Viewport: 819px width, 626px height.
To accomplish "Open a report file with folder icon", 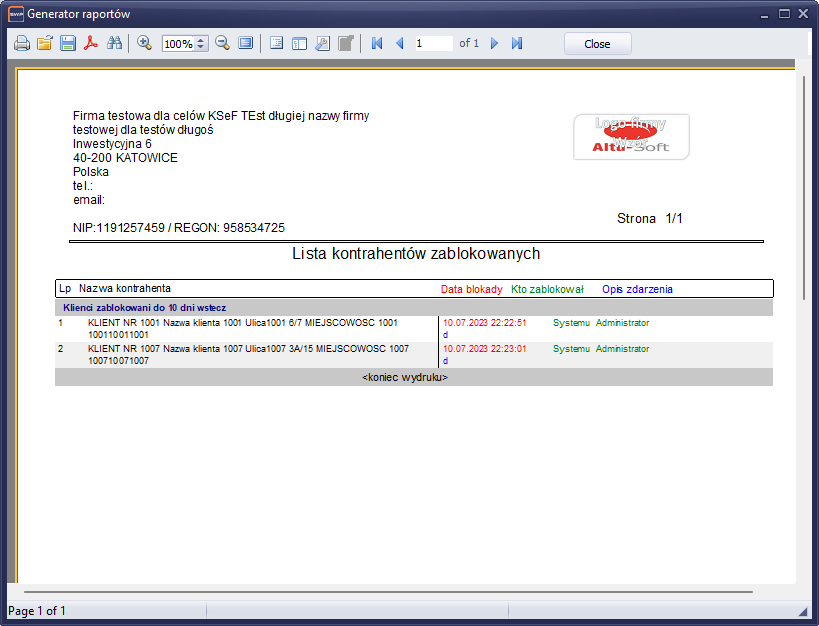I will click(45, 44).
